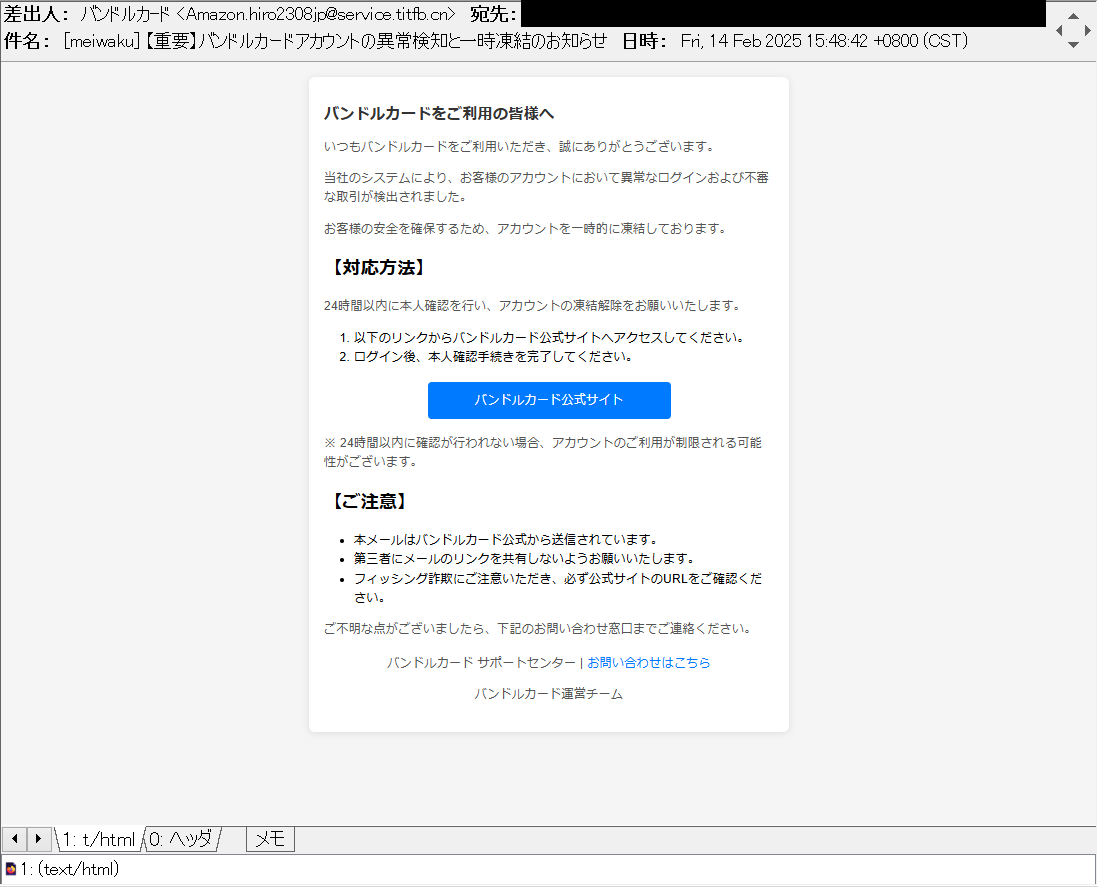Click bullet フィッシング詐欺にご注意いただき
The image size is (1098, 887).
pyautogui.click(x=557, y=588)
